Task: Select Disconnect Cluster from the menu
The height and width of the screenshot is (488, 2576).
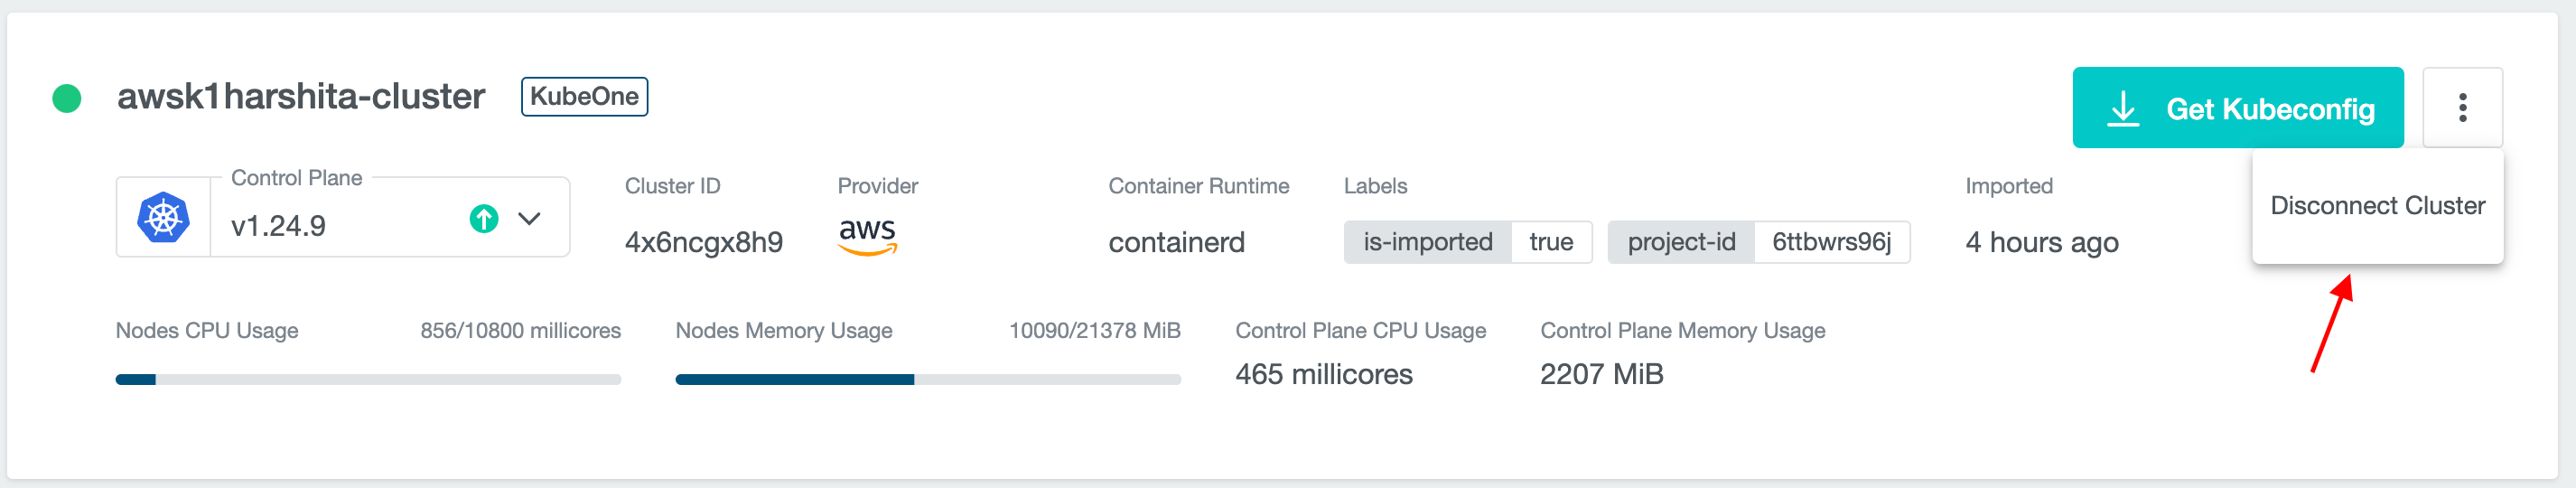Action: (2377, 206)
